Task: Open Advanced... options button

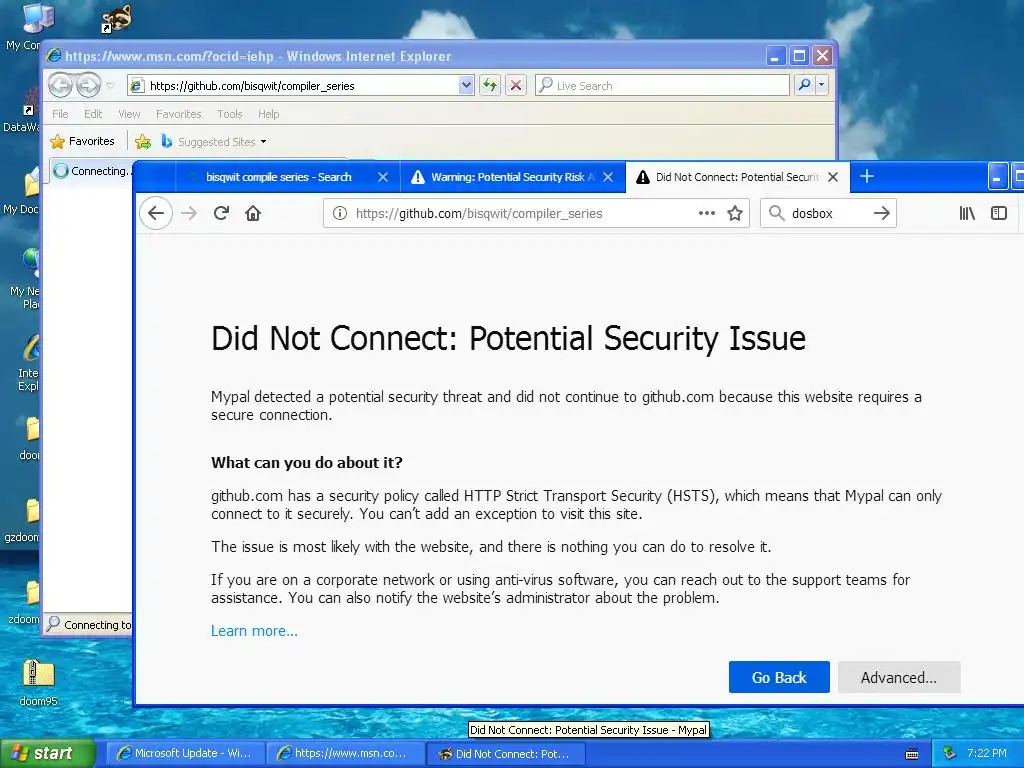Action: pyautogui.click(x=899, y=677)
